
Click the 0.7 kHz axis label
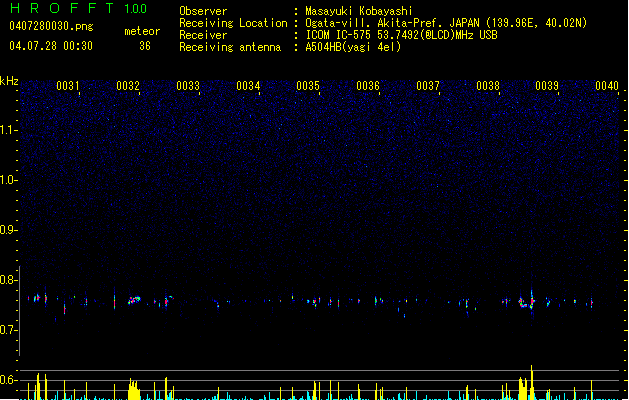tap(9, 330)
